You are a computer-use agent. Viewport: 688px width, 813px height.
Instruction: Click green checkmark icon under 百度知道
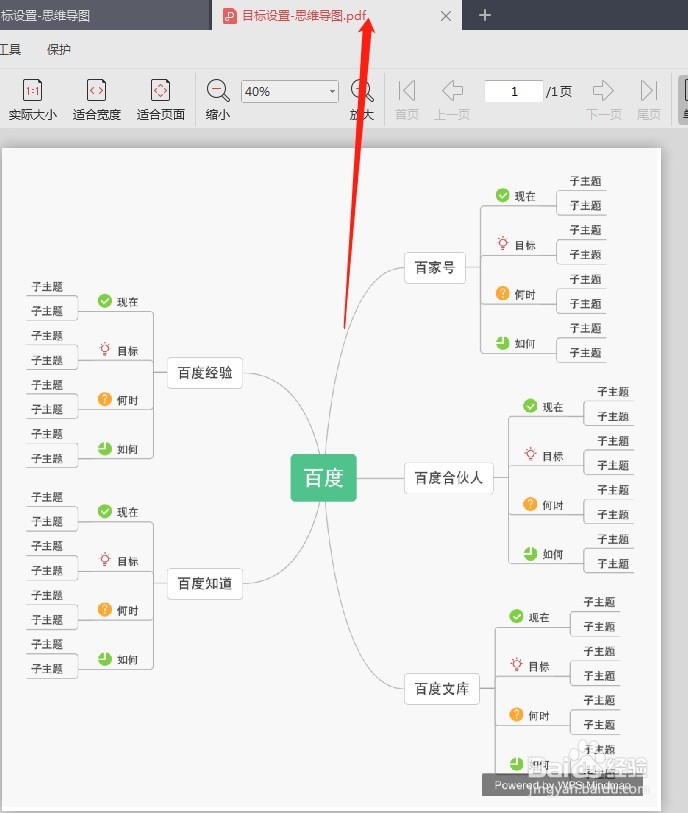(x=105, y=511)
